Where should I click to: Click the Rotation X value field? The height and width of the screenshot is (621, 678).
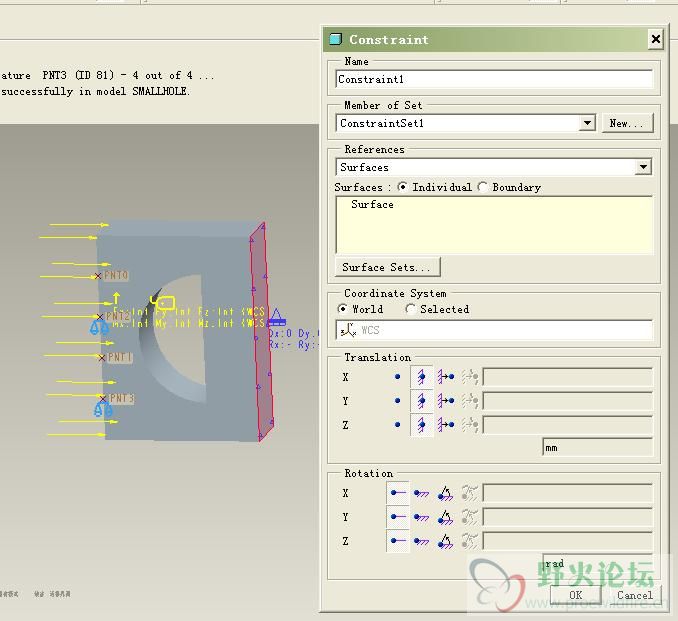click(x=567, y=493)
